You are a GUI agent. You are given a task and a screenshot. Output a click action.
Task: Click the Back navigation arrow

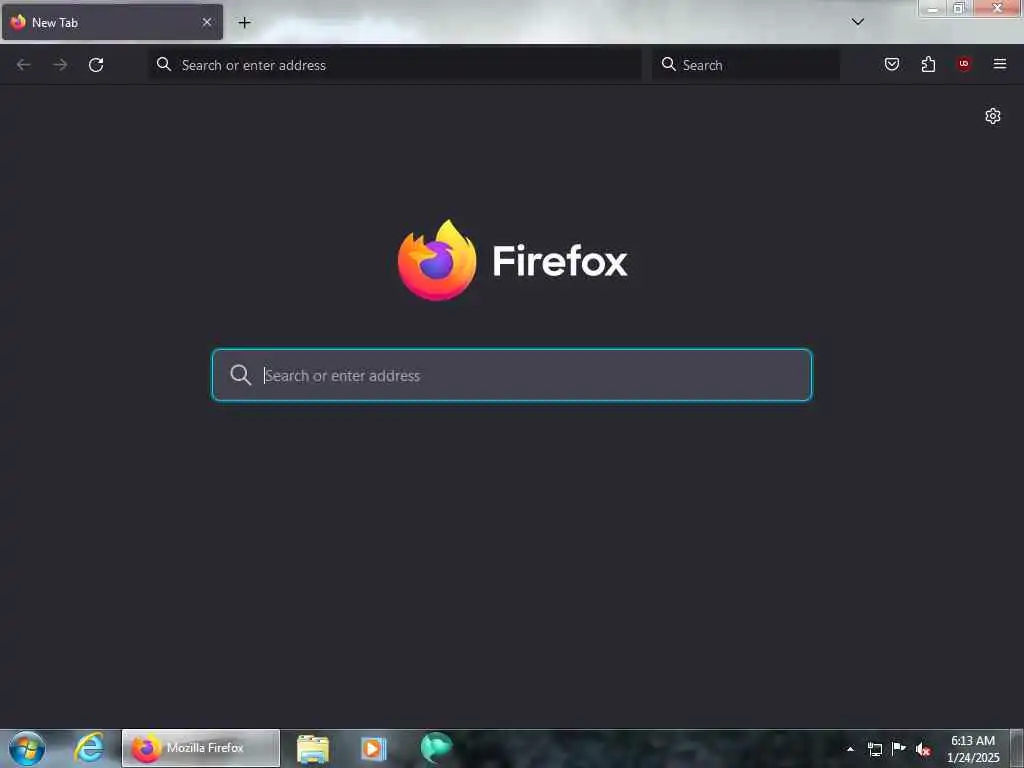(x=24, y=65)
